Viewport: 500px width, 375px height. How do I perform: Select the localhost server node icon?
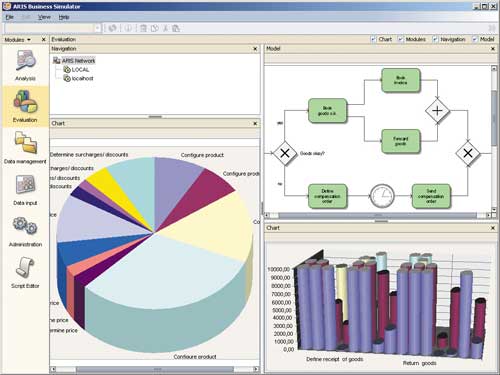[x=67, y=78]
